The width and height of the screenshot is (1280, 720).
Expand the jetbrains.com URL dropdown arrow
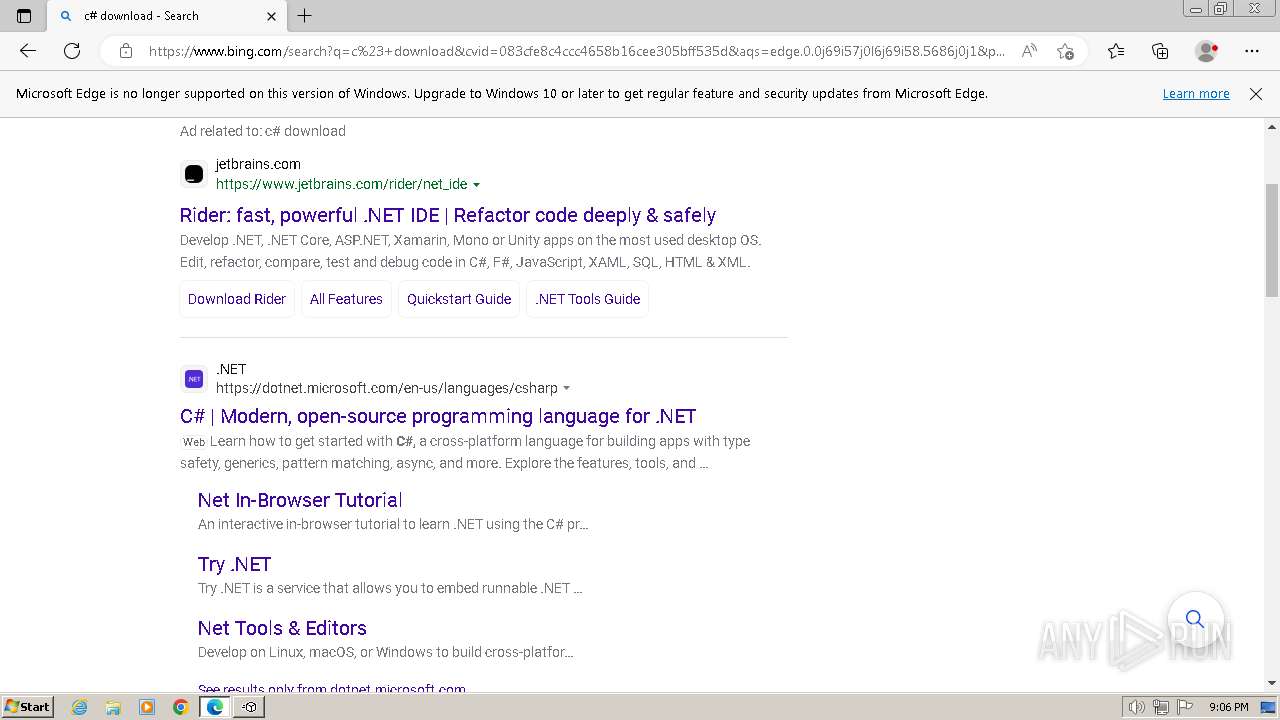[476, 185]
